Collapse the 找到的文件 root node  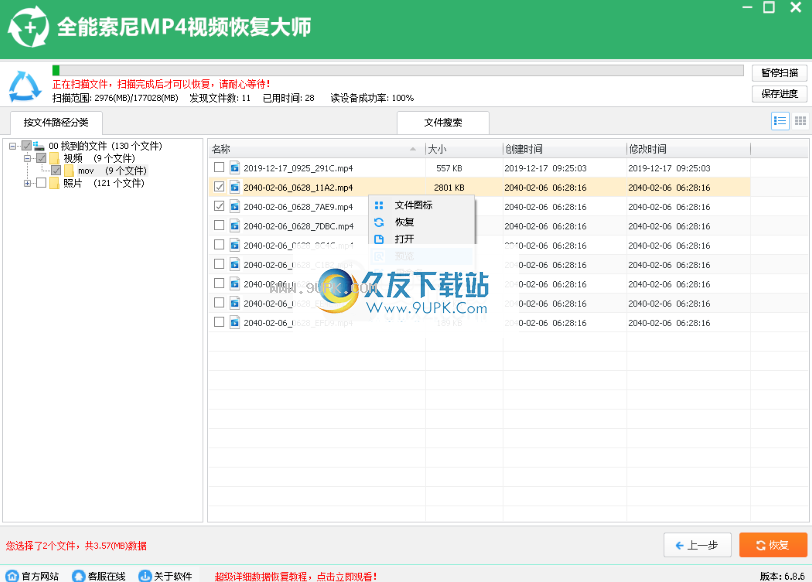(12, 147)
